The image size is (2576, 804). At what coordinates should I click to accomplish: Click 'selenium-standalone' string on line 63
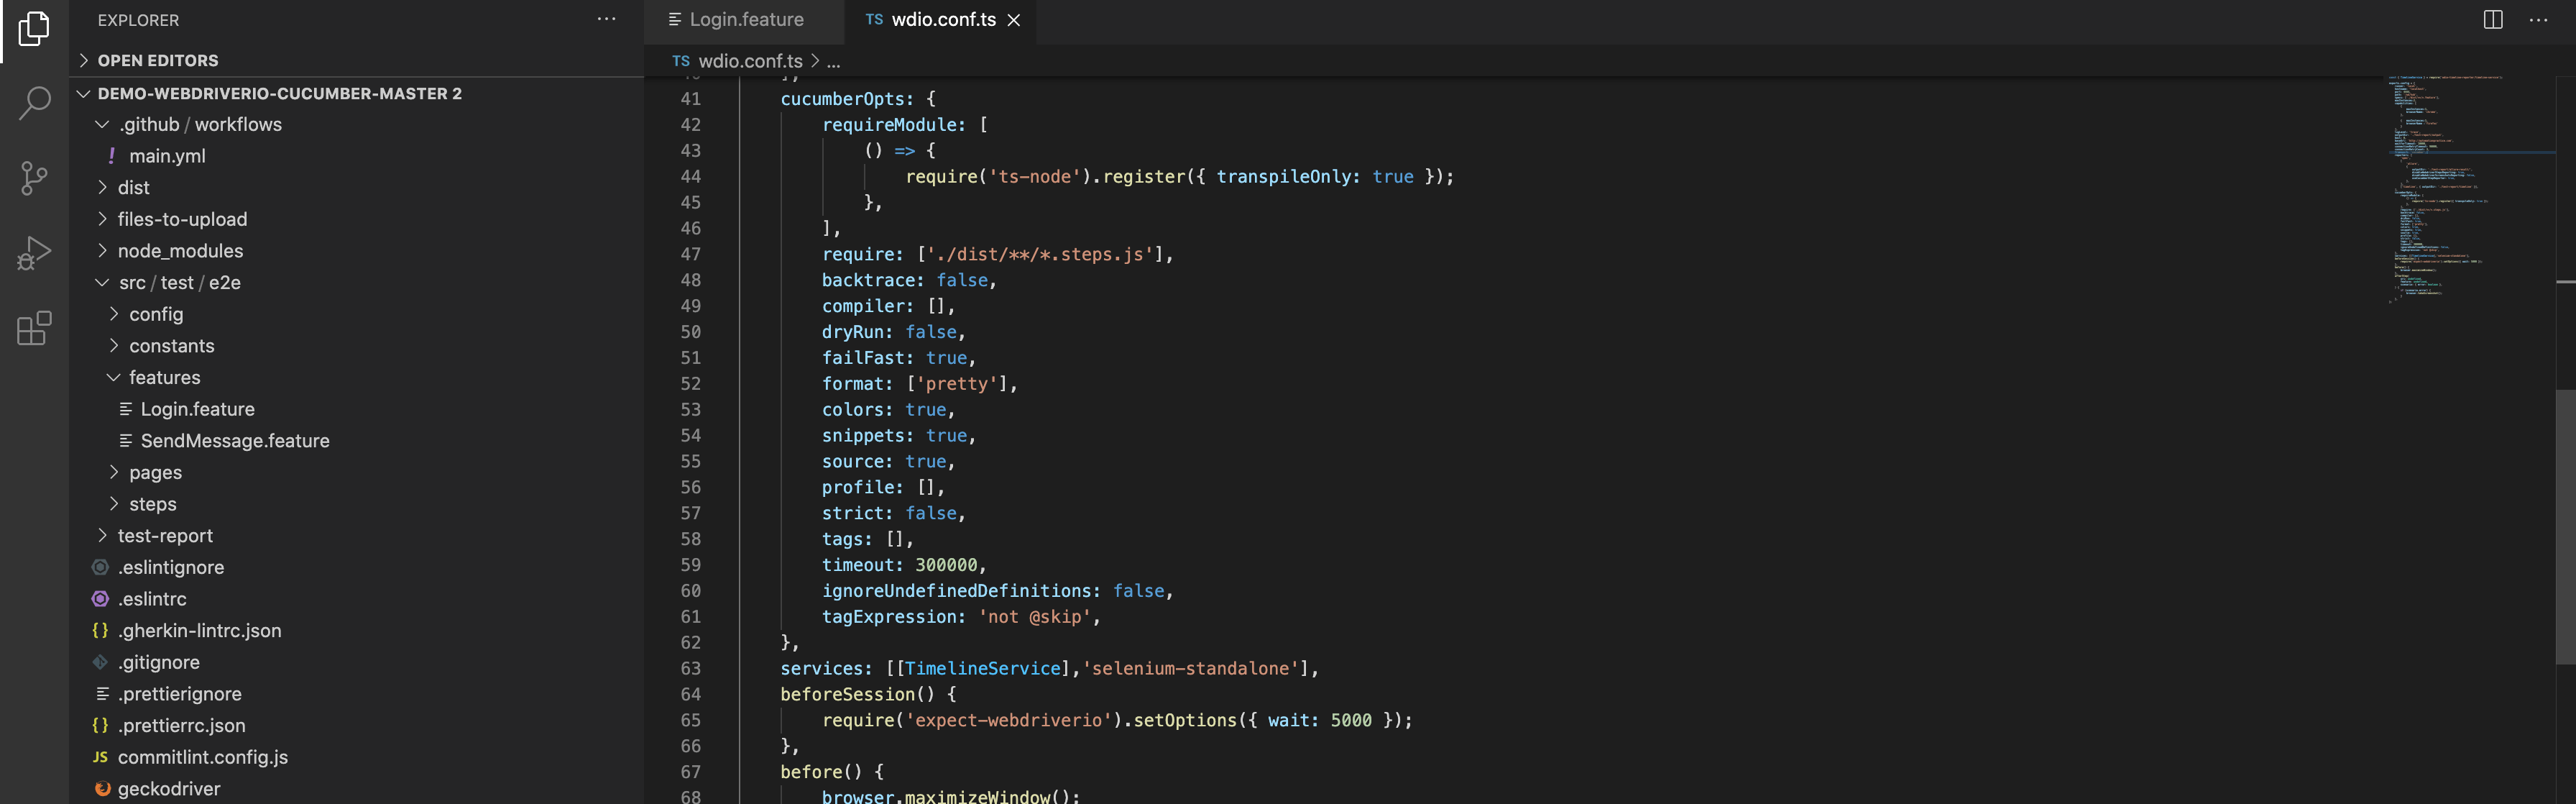point(1190,669)
